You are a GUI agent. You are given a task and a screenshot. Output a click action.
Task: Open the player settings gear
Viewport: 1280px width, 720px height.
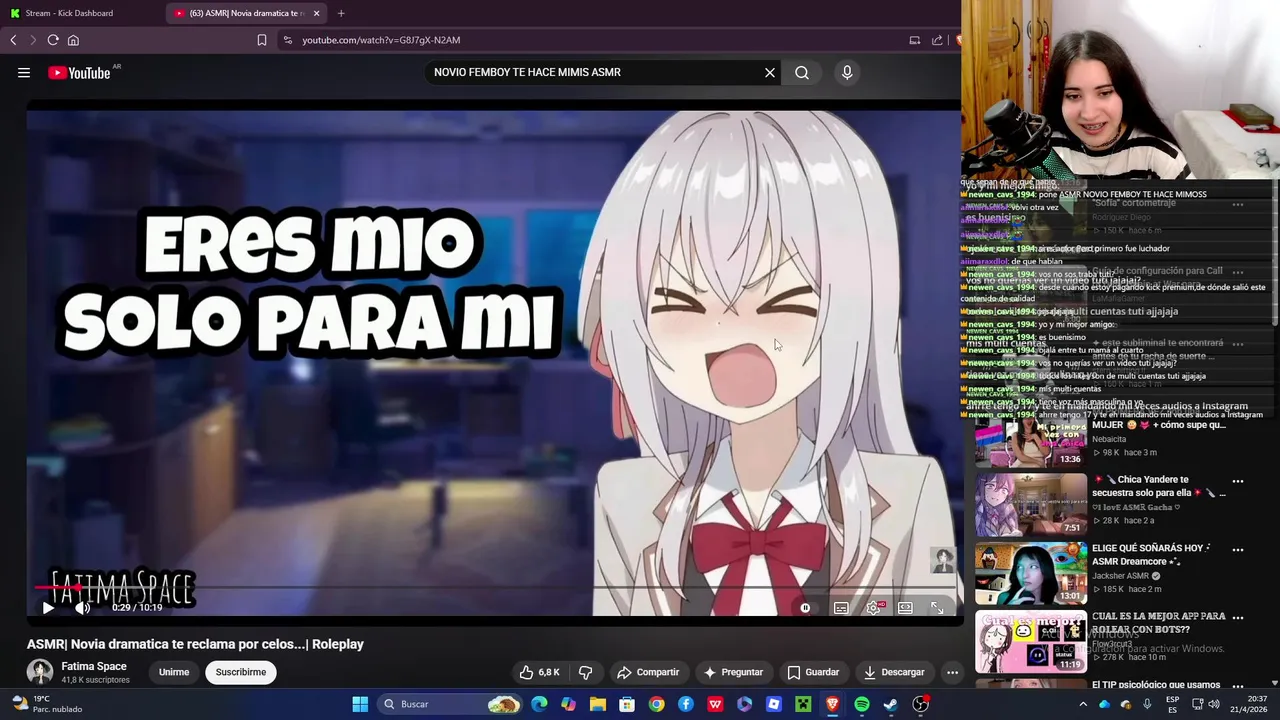[x=873, y=607]
